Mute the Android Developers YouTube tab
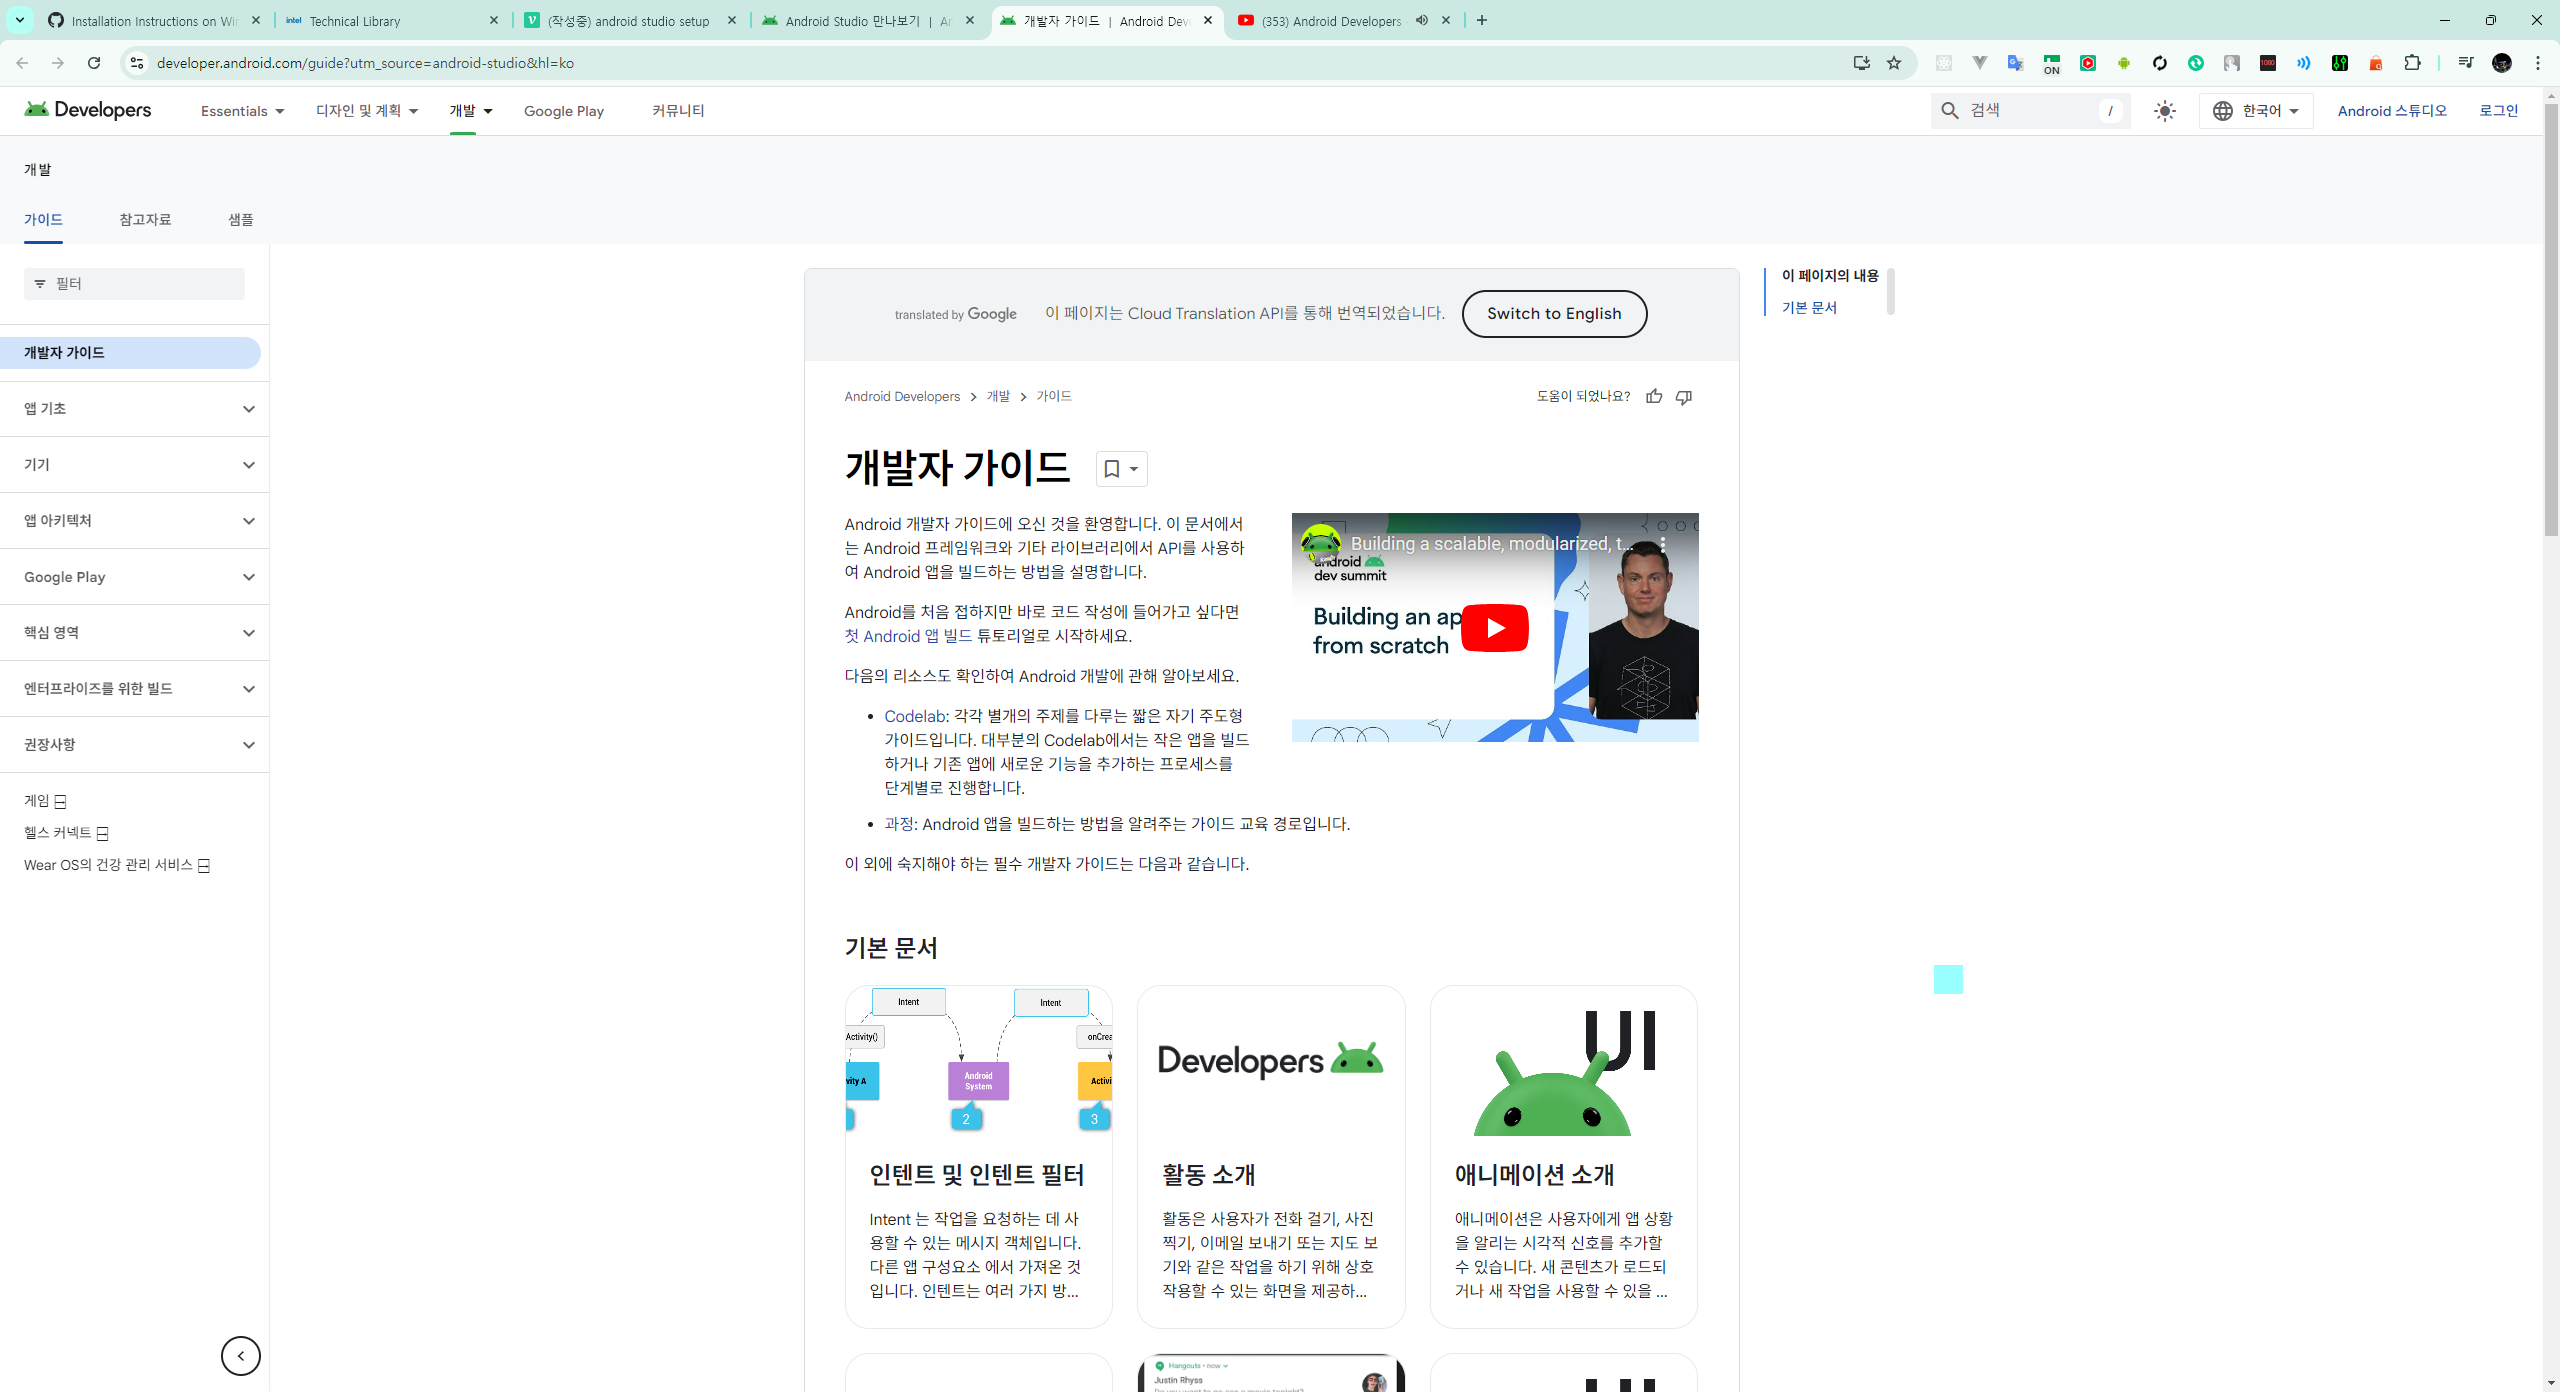 point(1421,20)
